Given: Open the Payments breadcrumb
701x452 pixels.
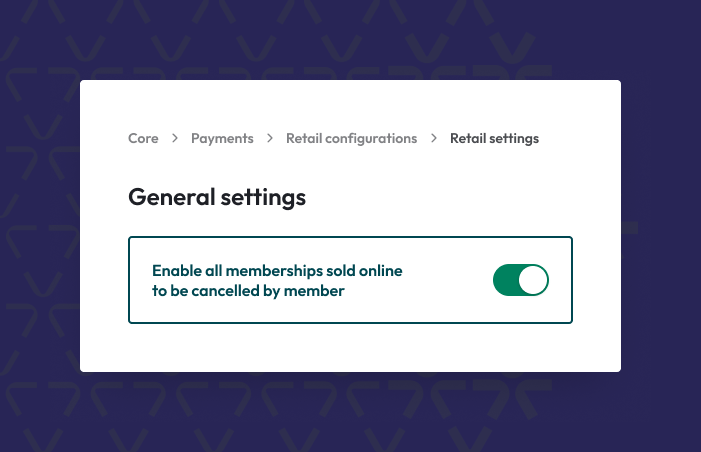Looking at the screenshot, I should [222, 139].
